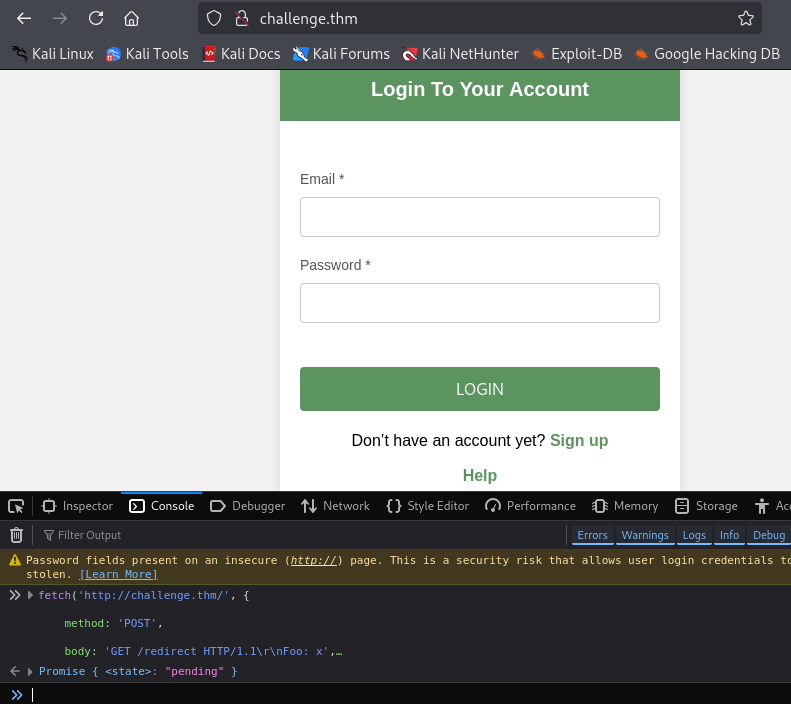Image resolution: width=791 pixels, height=704 pixels.
Task: Open the Kali NetHunter bookmark
Action: [460, 53]
